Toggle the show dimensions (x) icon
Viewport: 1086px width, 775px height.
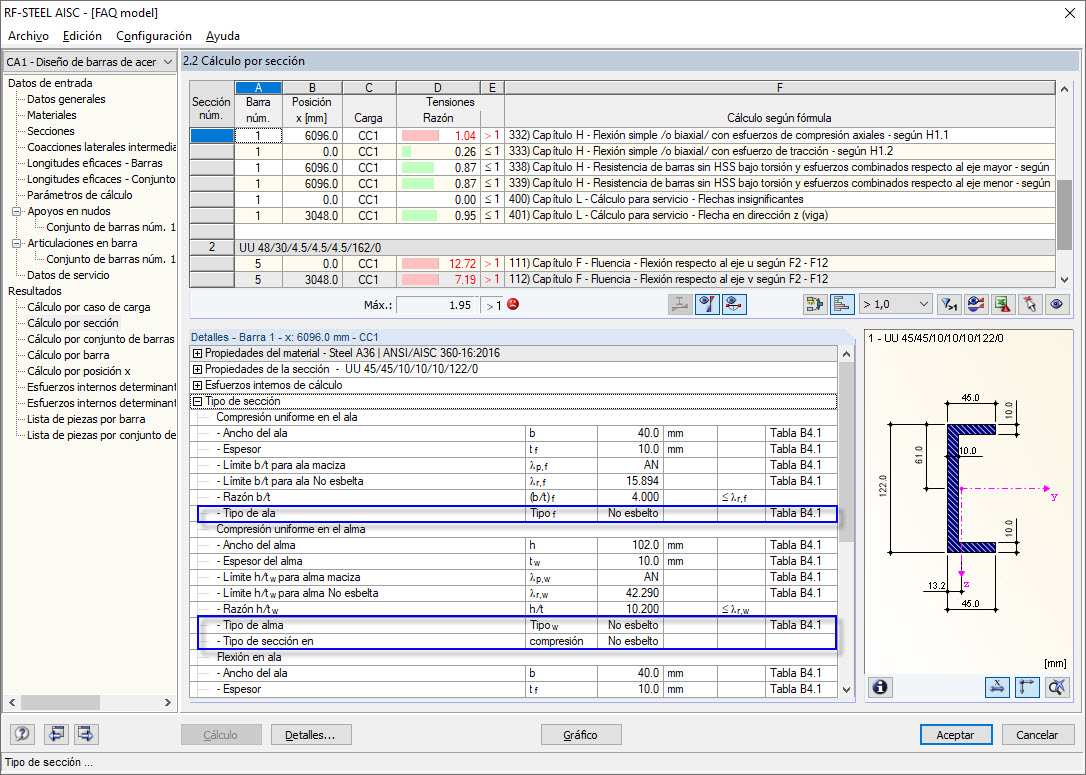click(x=997, y=687)
